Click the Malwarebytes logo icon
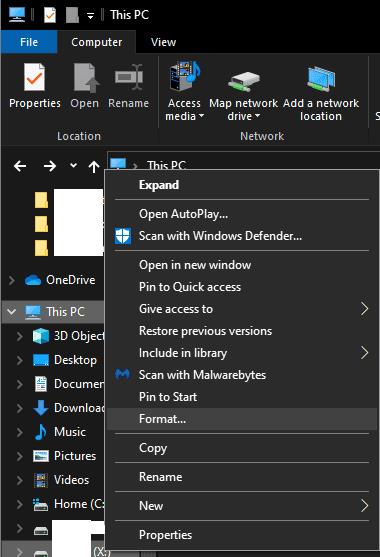Viewport: 380px width, 557px height. 123,374
